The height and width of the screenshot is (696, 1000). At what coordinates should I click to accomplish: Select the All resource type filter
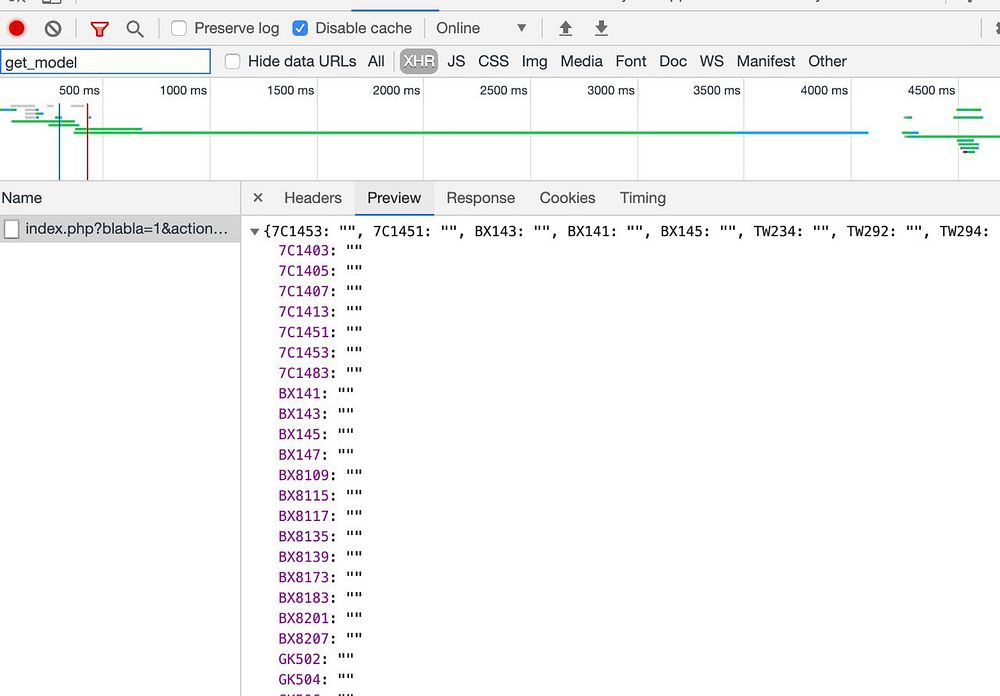(376, 61)
